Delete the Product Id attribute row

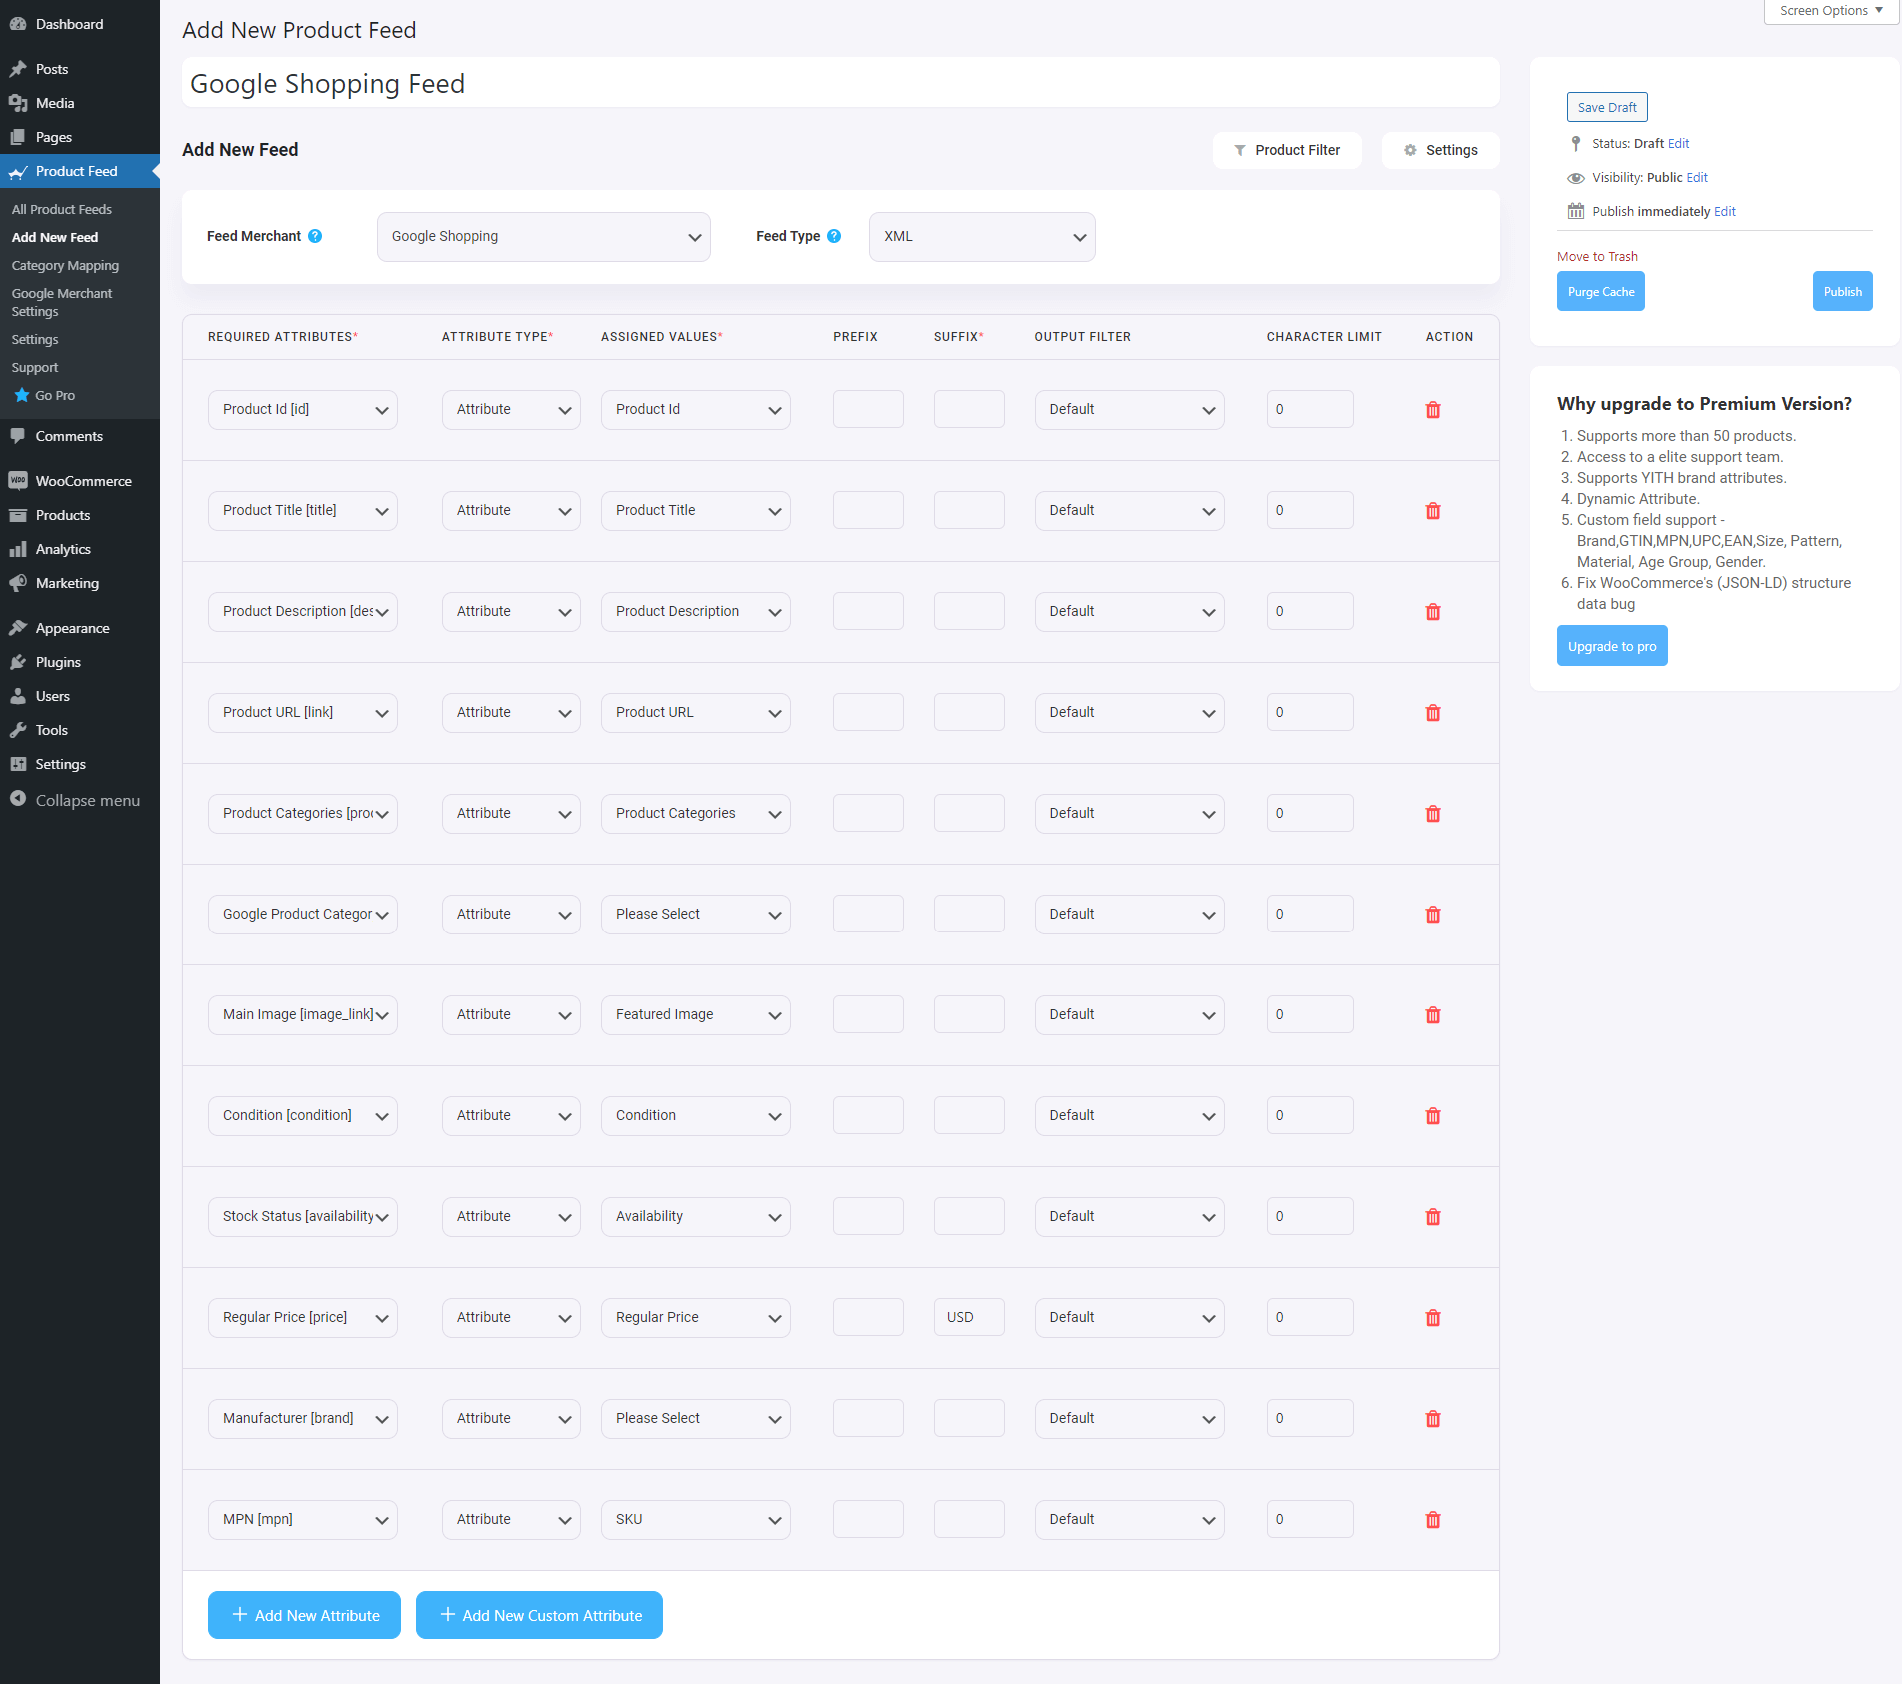click(1432, 410)
